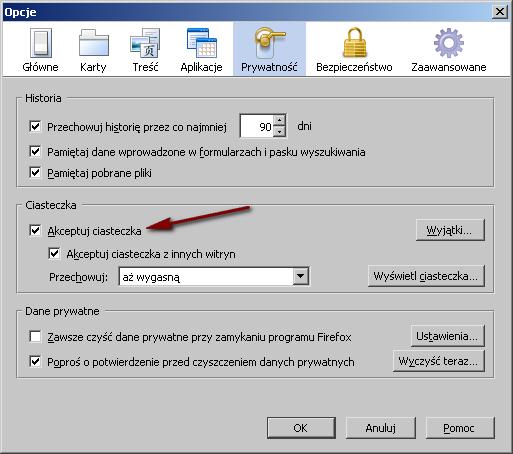Click the history days number field
513x454 pixels.
click(257, 126)
